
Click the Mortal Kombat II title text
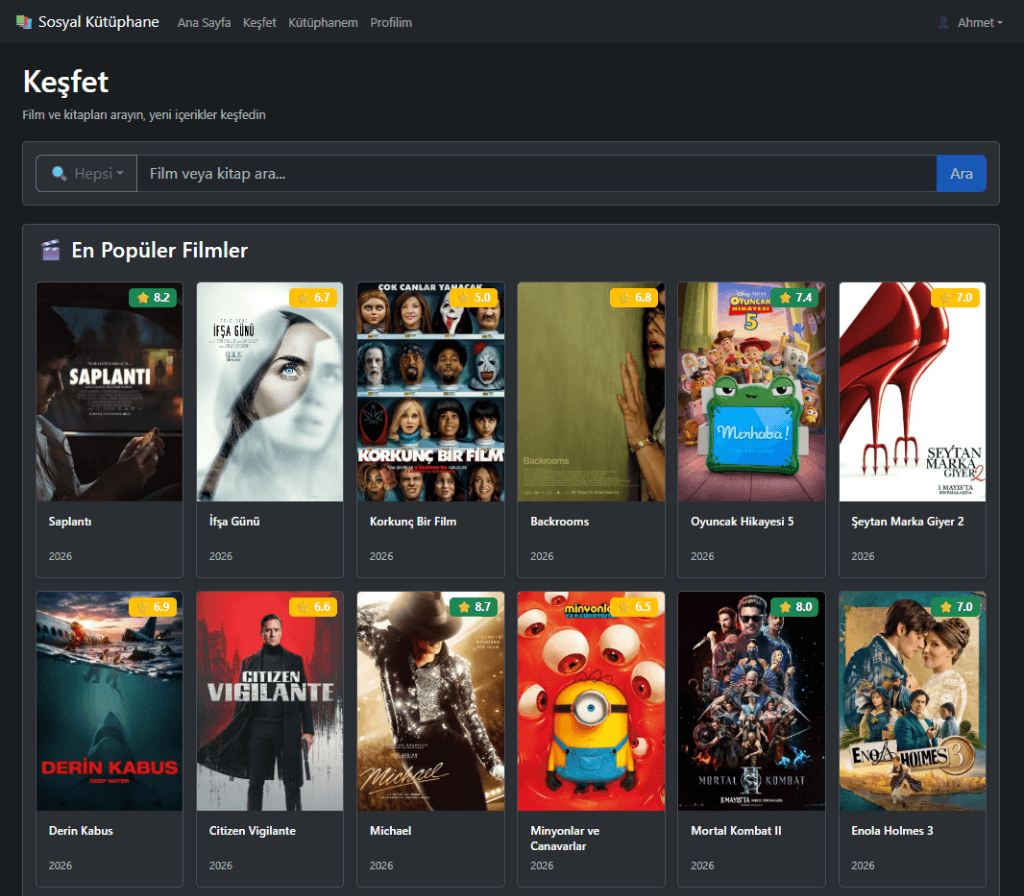[736, 831]
